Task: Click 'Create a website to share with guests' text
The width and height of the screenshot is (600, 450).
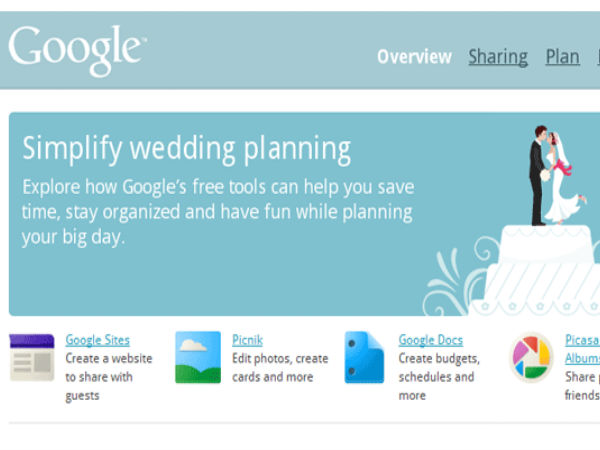Action: [109, 377]
